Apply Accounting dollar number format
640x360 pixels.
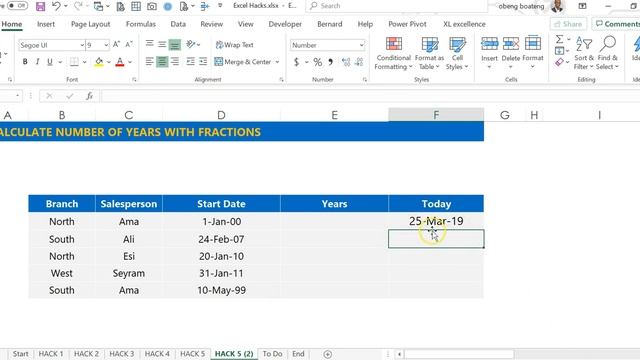296,62
